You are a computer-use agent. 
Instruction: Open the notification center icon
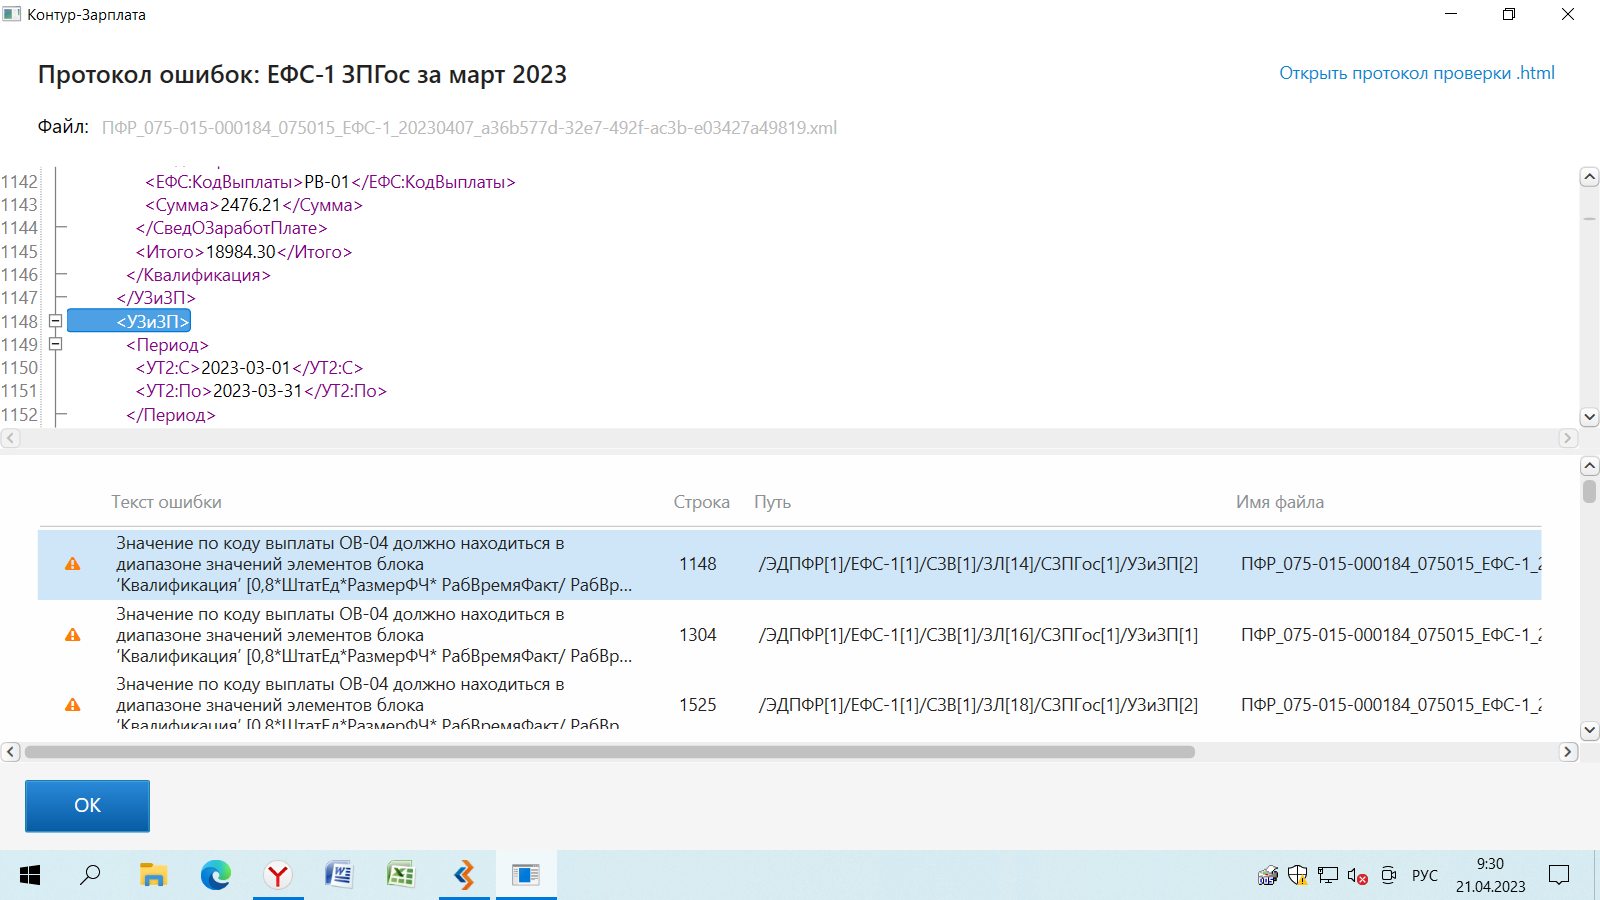coord(1559,875)
